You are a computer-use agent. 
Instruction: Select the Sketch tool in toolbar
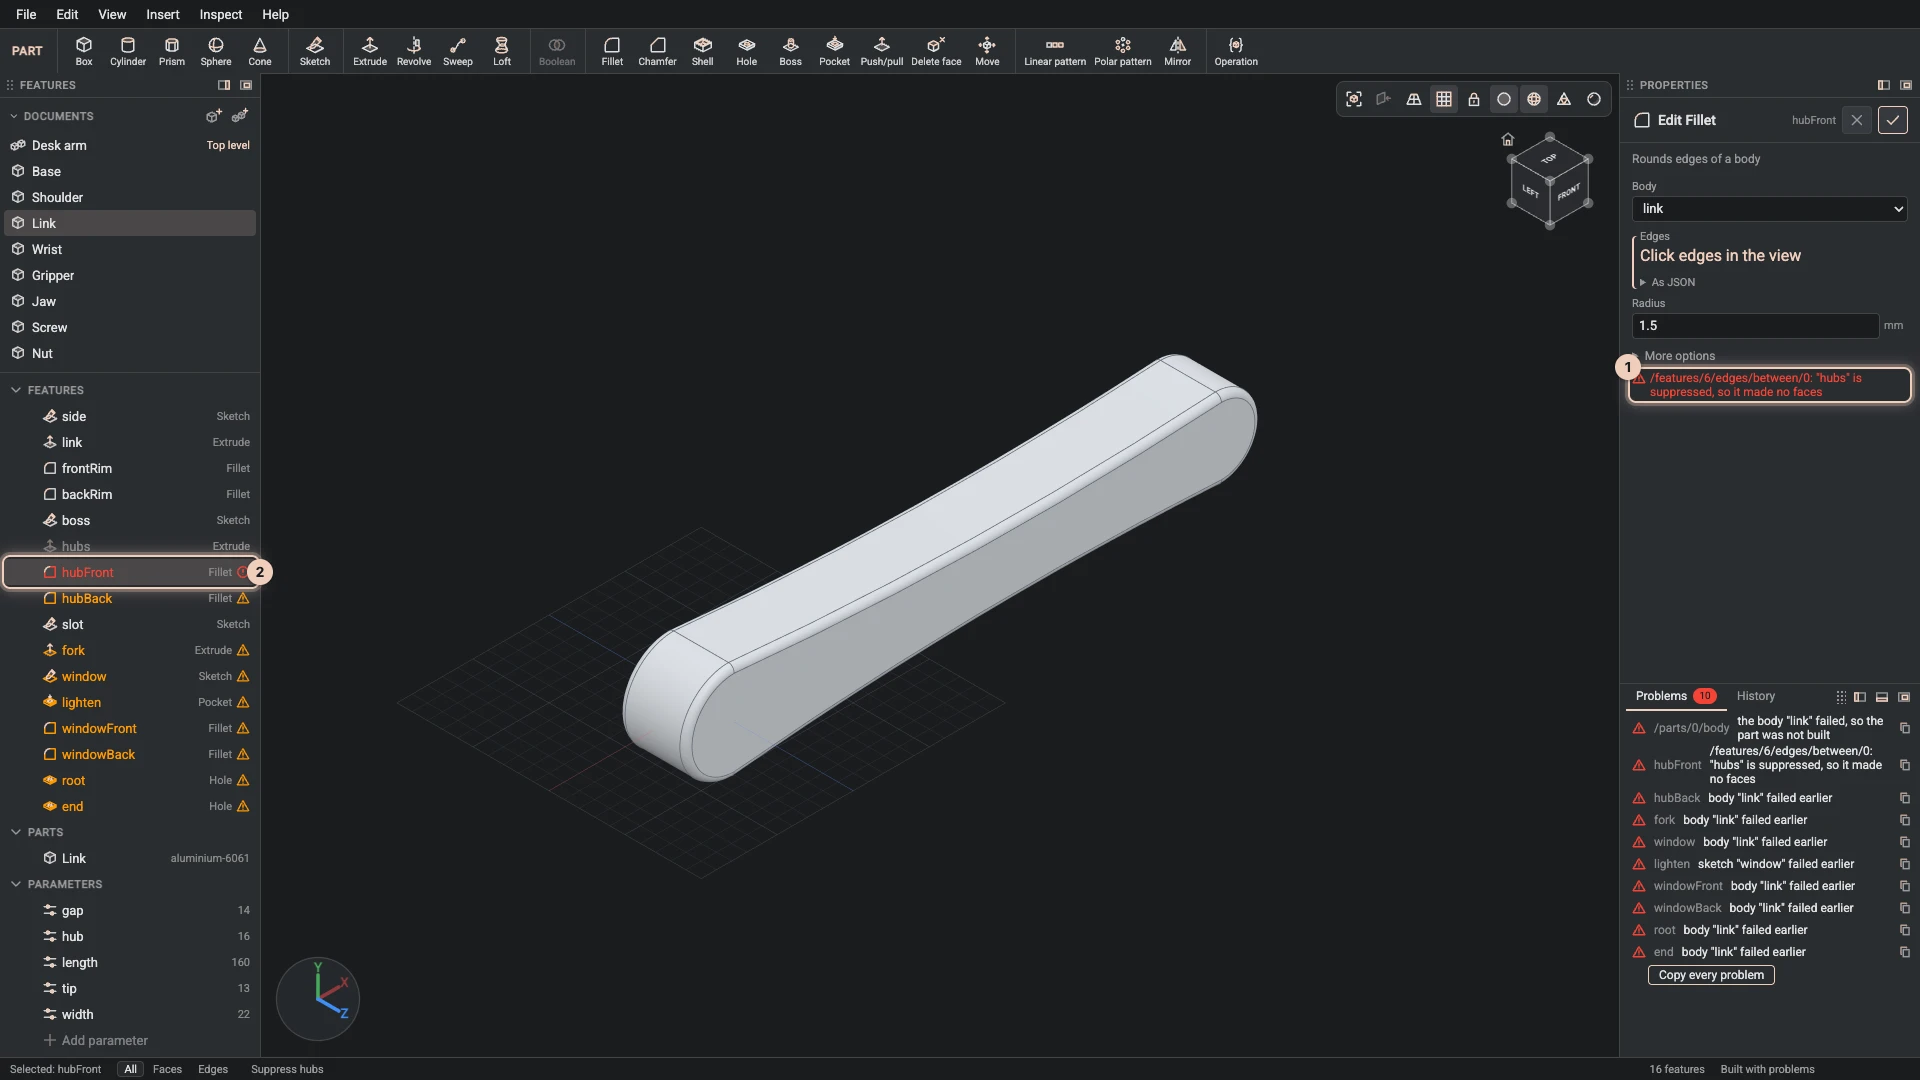314,51
